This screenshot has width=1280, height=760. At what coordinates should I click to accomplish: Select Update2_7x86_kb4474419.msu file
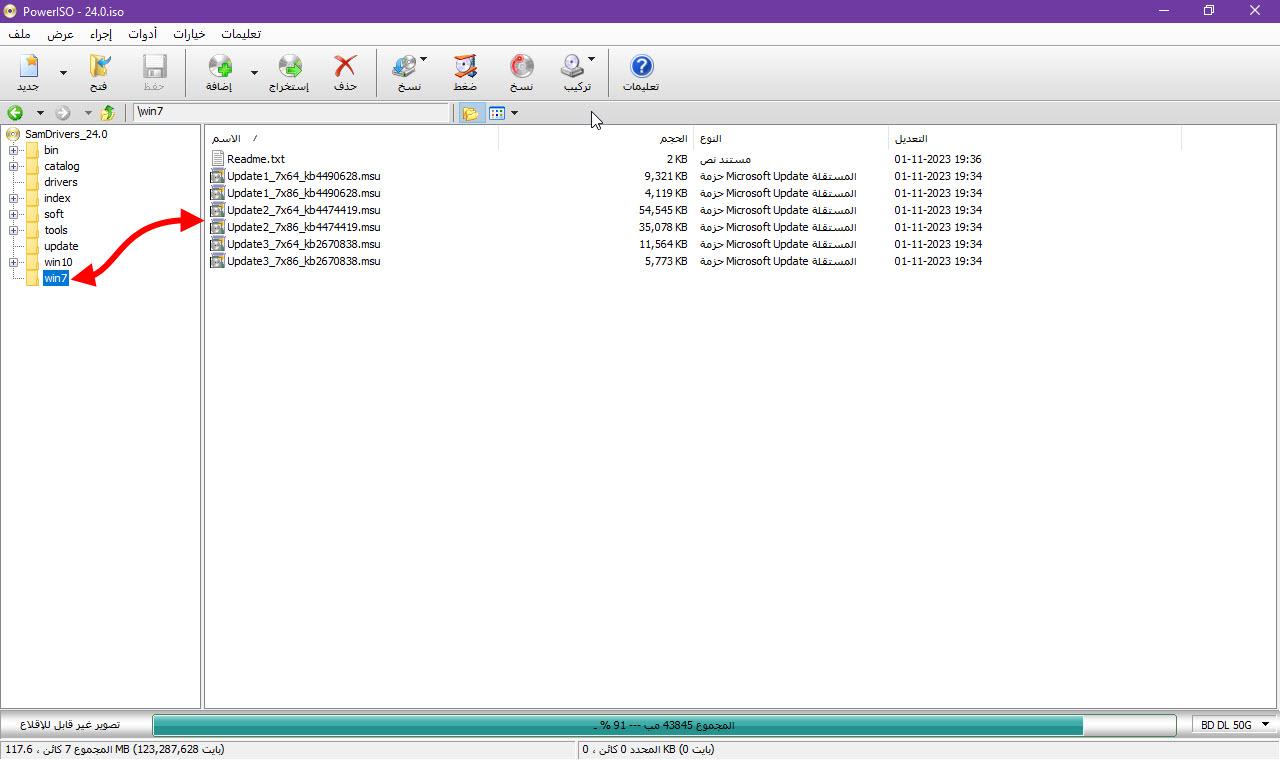click(x=303, y=227)
